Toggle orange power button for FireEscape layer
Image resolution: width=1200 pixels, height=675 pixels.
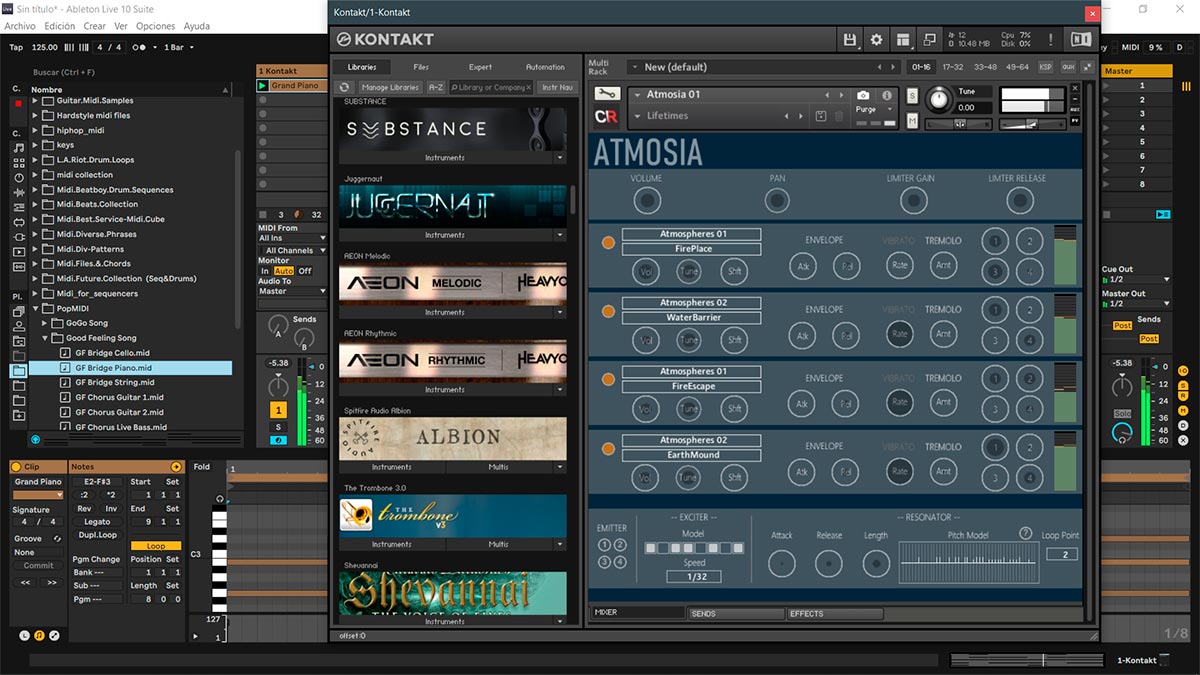tap(607, 379)
